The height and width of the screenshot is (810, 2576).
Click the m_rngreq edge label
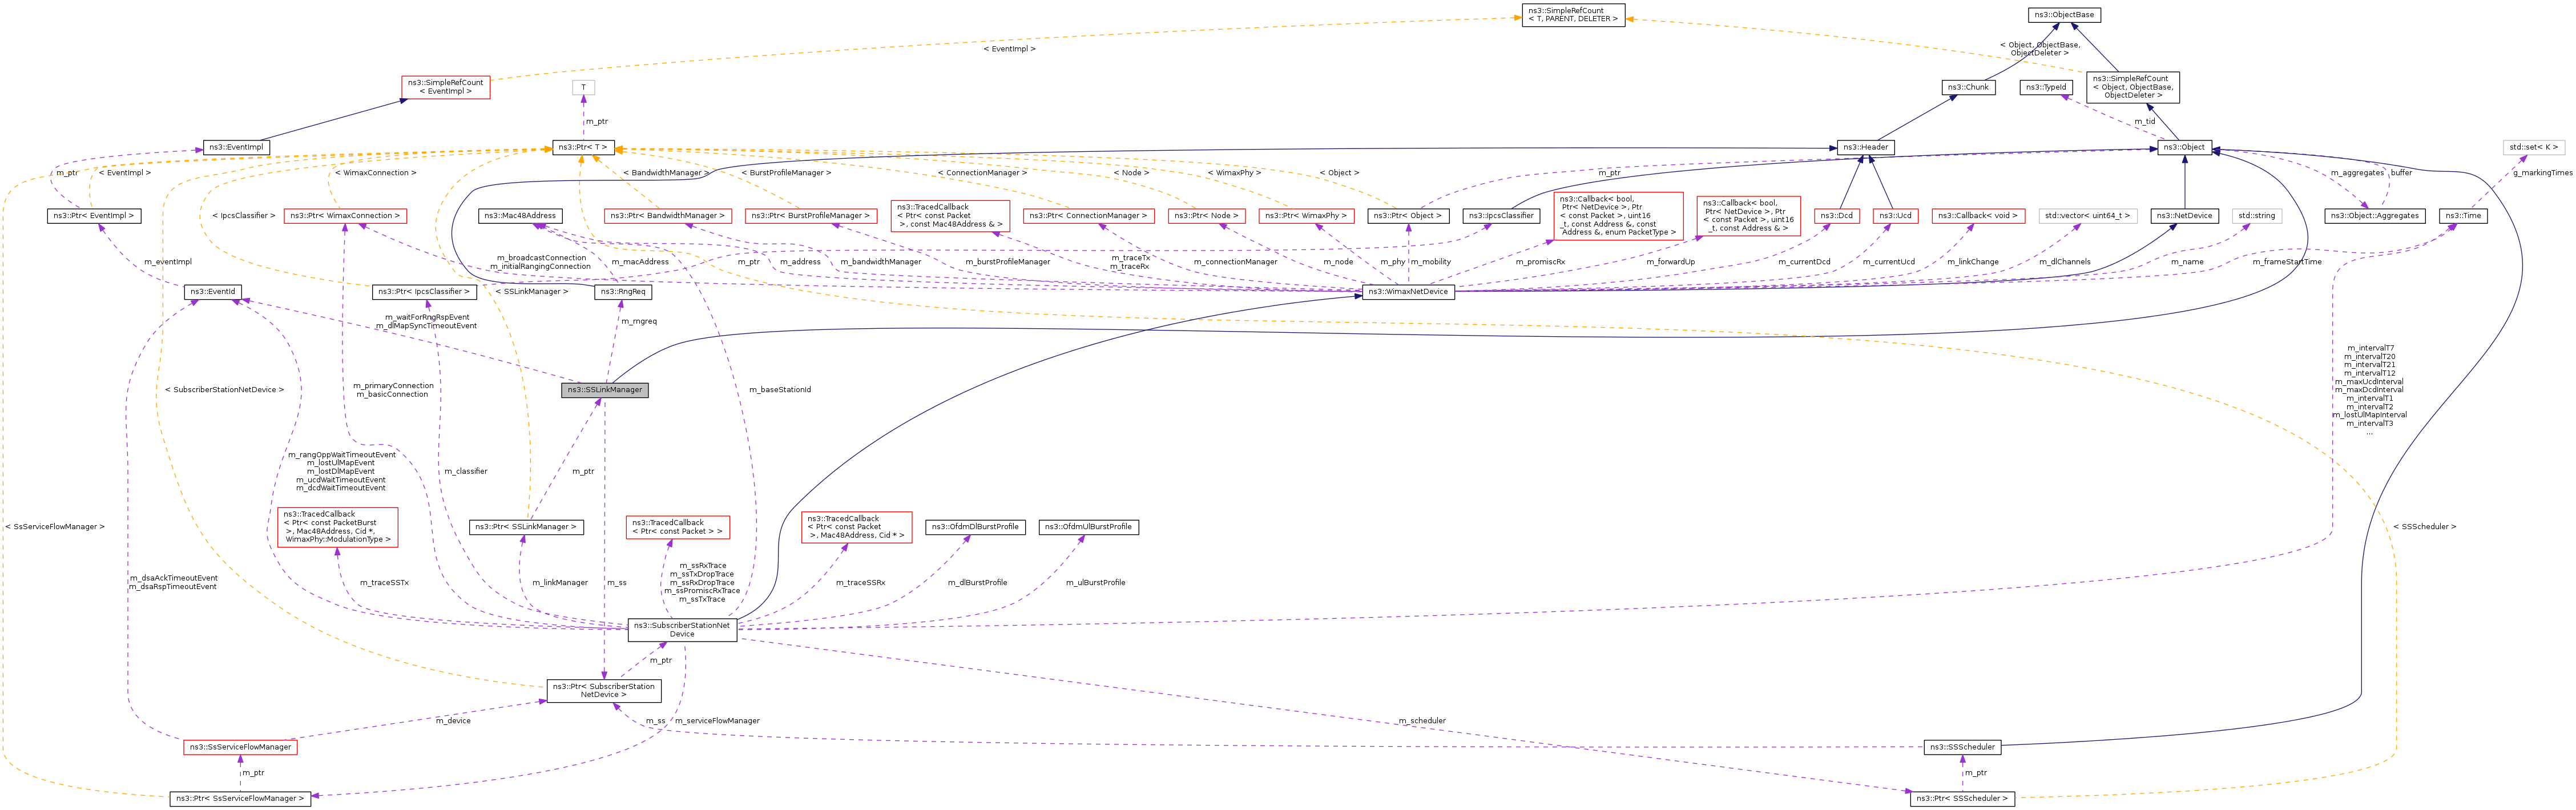point(639,322)
